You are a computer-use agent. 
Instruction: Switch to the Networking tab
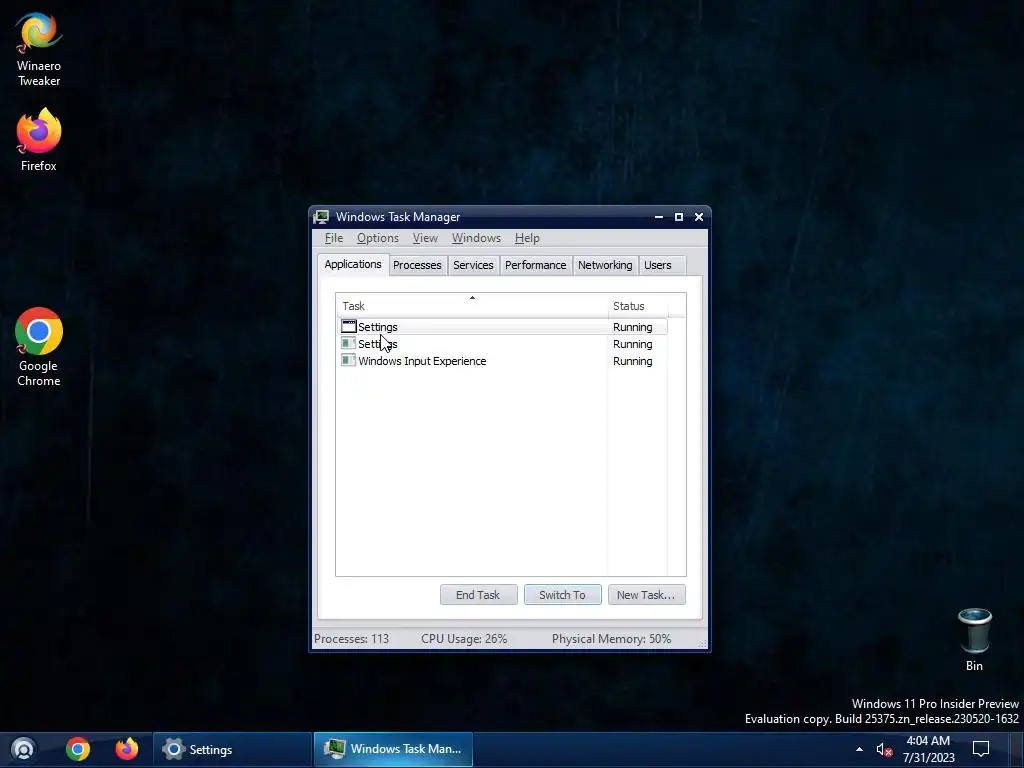click(605, 265)
